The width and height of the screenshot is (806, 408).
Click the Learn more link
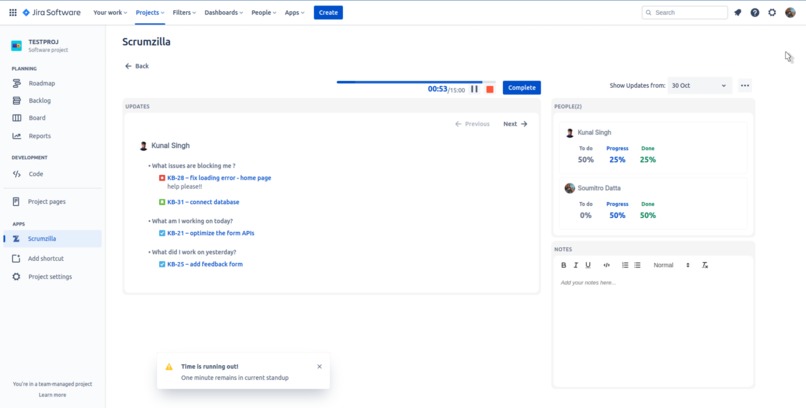[52, 395]
